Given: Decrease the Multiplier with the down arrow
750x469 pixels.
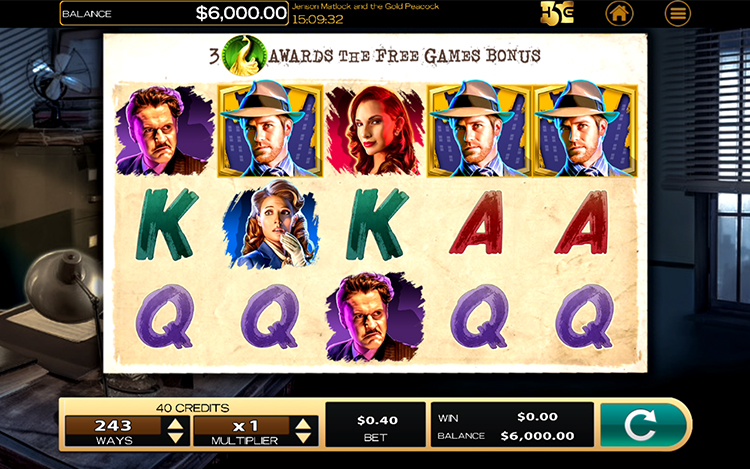Looking at the screenshot, I should (x=303, y=437).
